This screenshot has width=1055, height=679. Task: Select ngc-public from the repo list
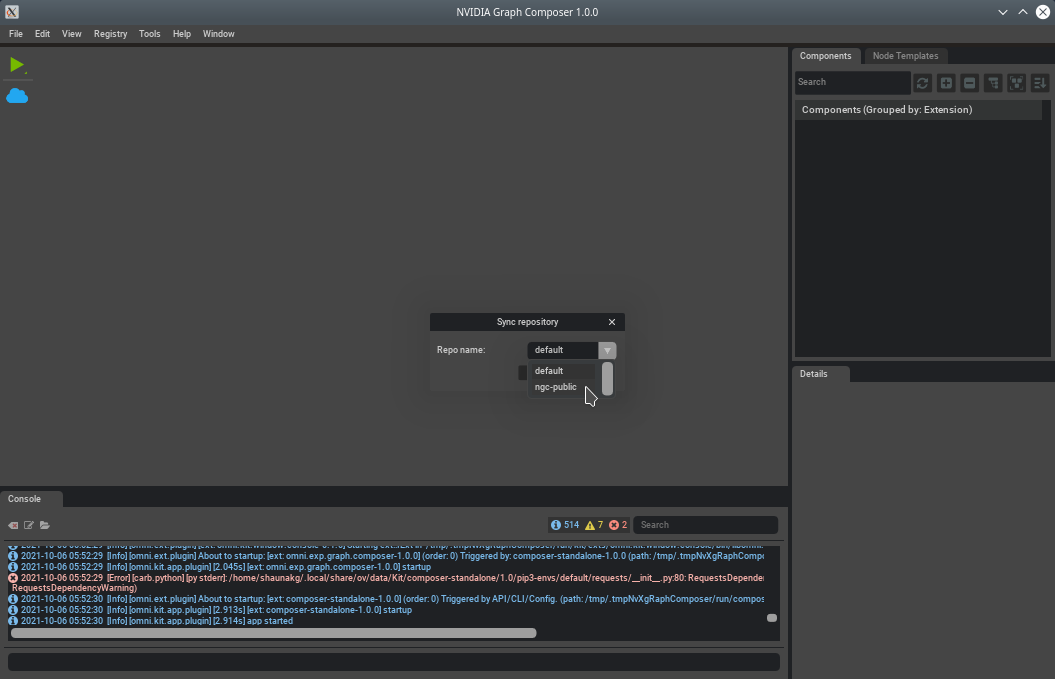(x=556, y=387)
